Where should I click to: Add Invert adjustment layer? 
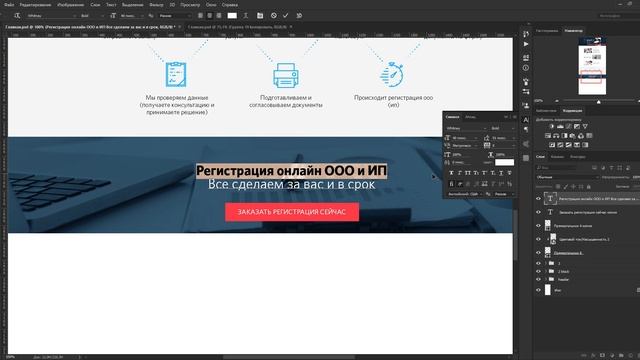pyautogui.click(x=552, y=145)
